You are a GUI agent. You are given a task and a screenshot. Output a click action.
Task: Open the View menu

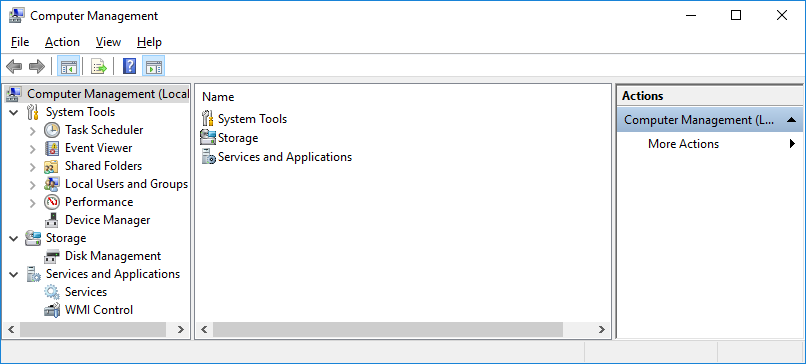108,42
